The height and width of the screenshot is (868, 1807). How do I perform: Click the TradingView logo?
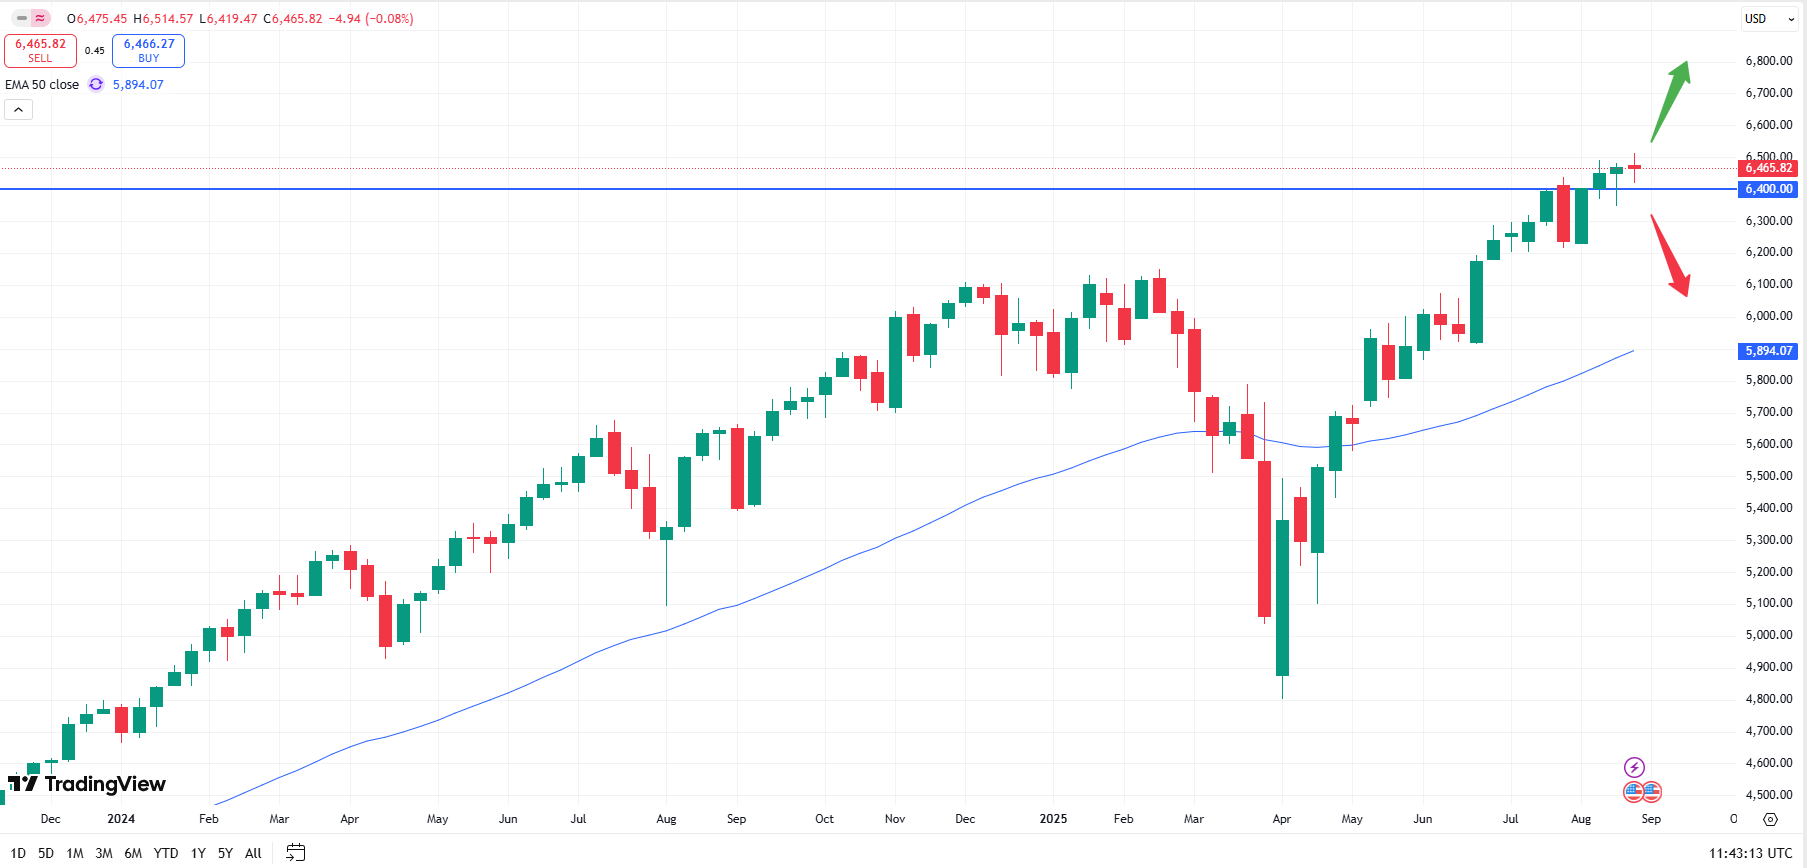[87, 784]
